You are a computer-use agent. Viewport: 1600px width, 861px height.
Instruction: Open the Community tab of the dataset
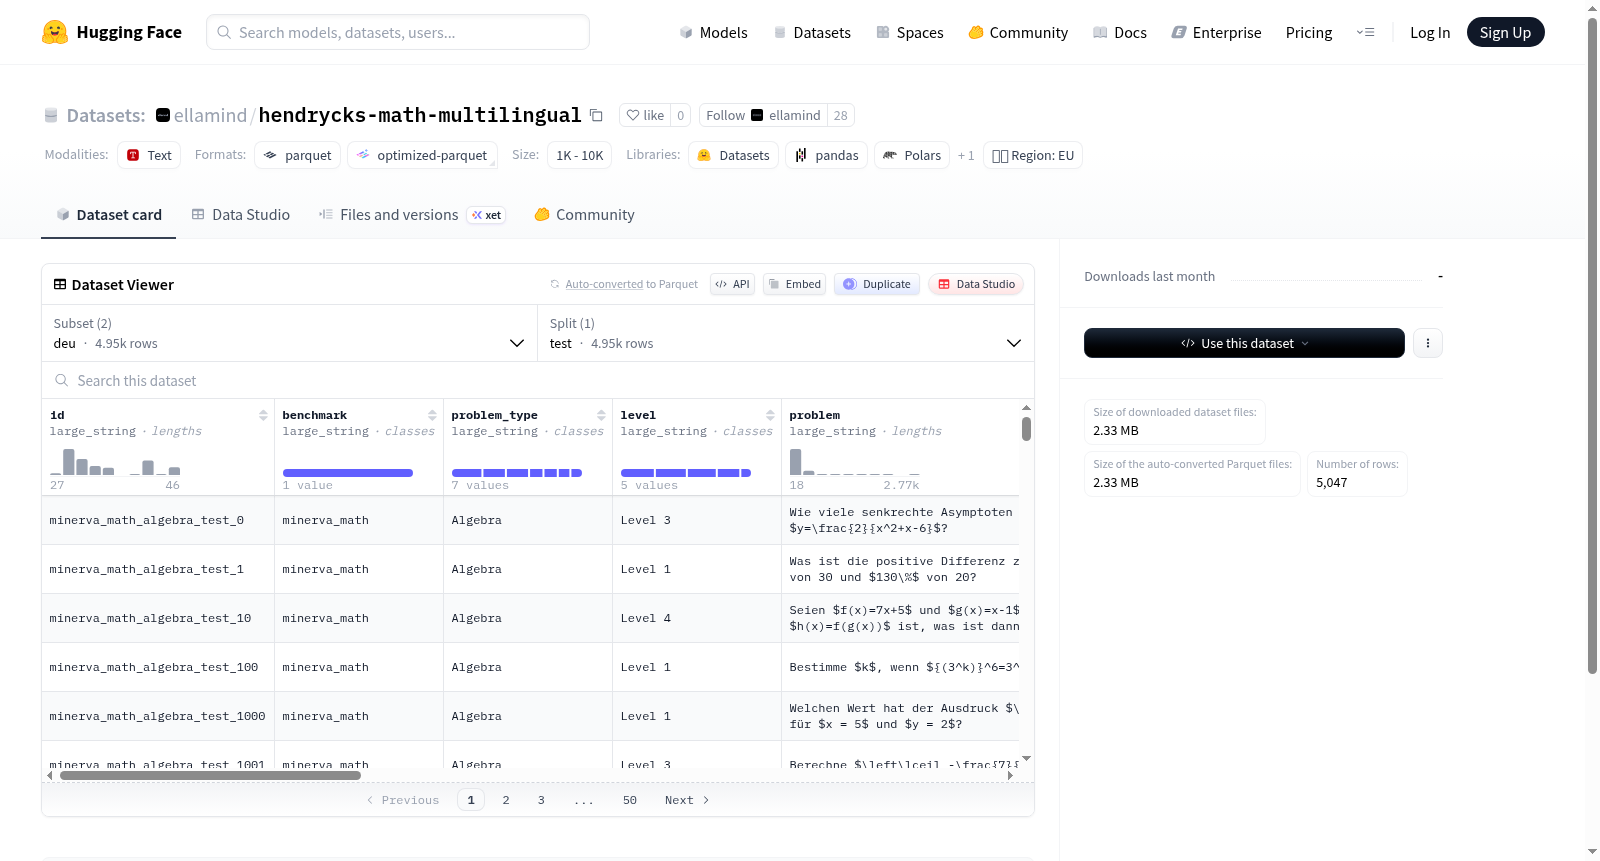(584, 215)
